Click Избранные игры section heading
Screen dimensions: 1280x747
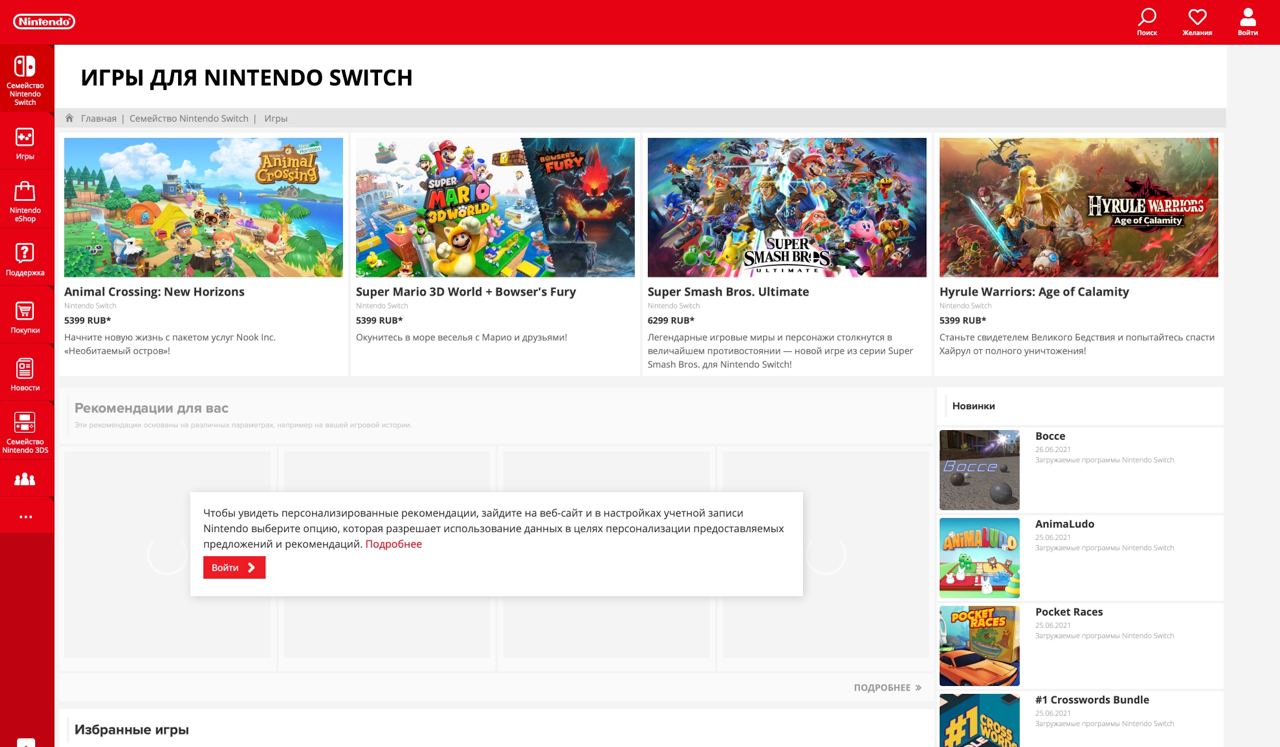click(131, 730)
